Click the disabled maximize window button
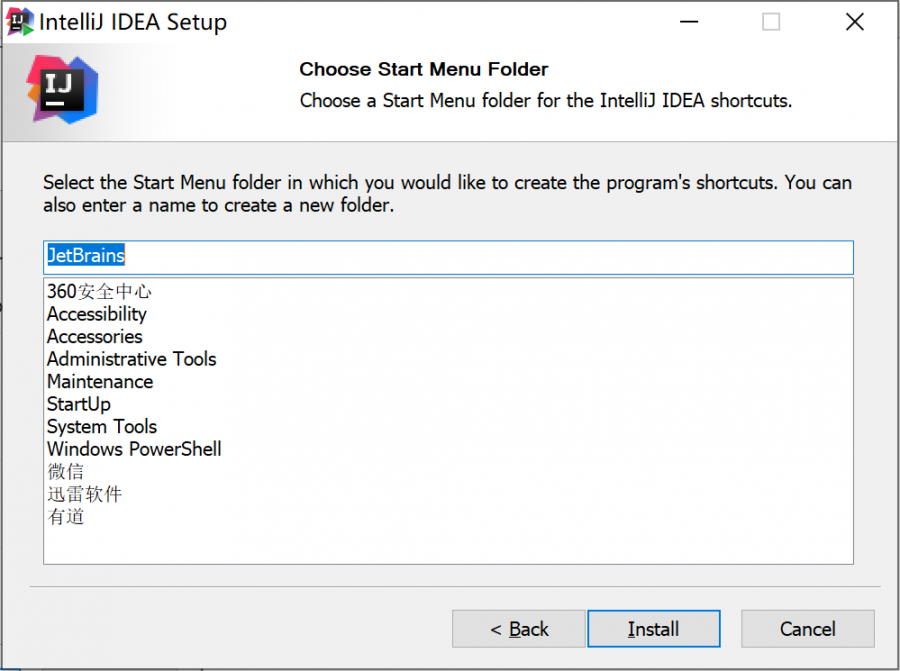The image size is (900, 671). point(771,22)
